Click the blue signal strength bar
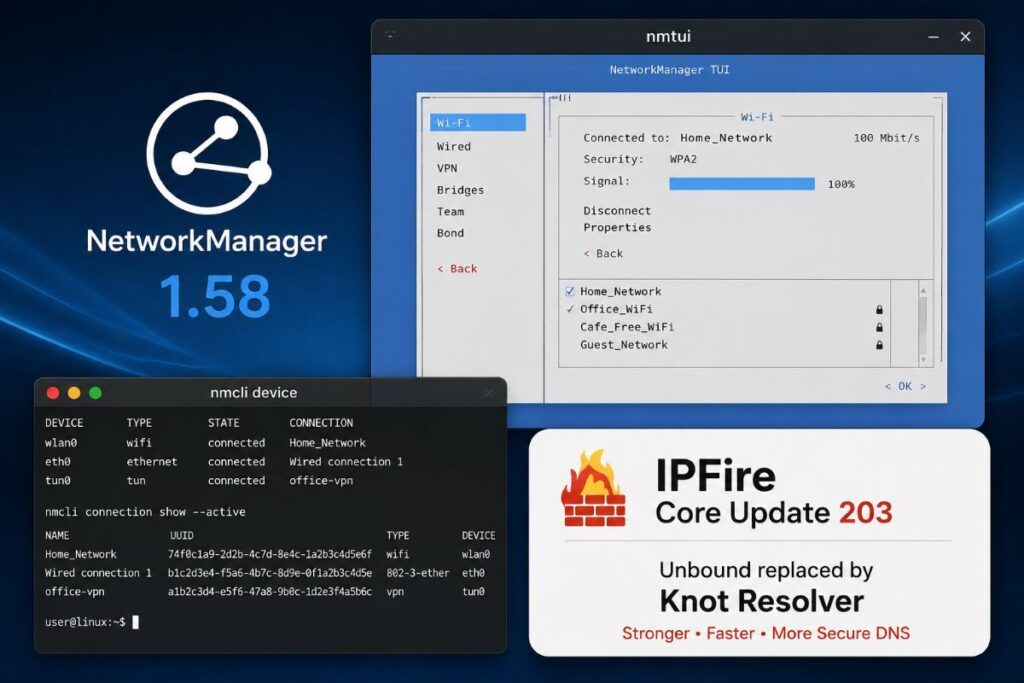Image resolution: width=1024 pixels, height=683 pixels. (x=742, y=184)
